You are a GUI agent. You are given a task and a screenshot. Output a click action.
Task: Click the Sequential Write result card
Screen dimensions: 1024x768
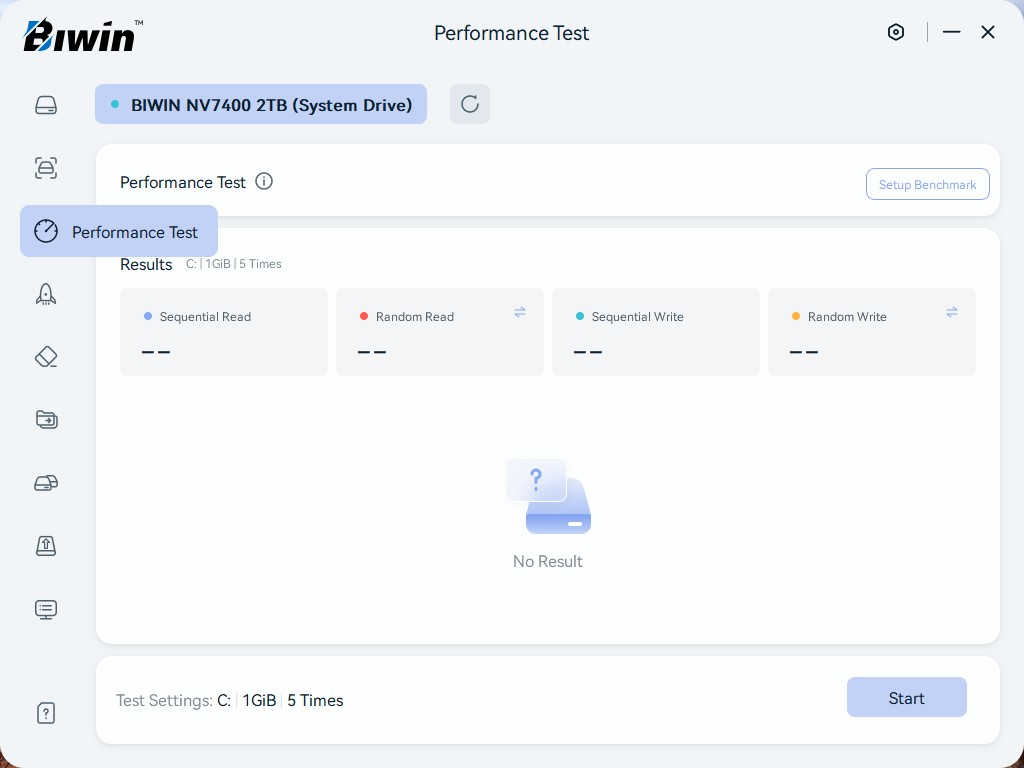click(x=656, y=332)
